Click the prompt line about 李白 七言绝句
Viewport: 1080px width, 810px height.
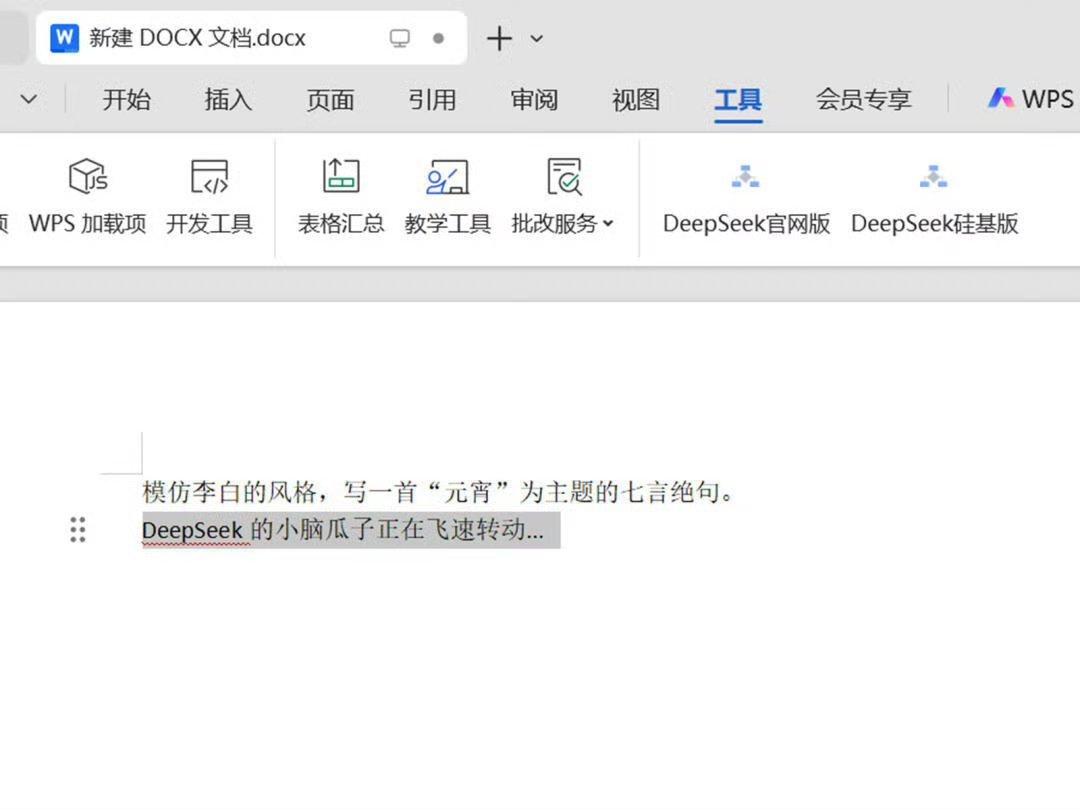click(439, 492)
